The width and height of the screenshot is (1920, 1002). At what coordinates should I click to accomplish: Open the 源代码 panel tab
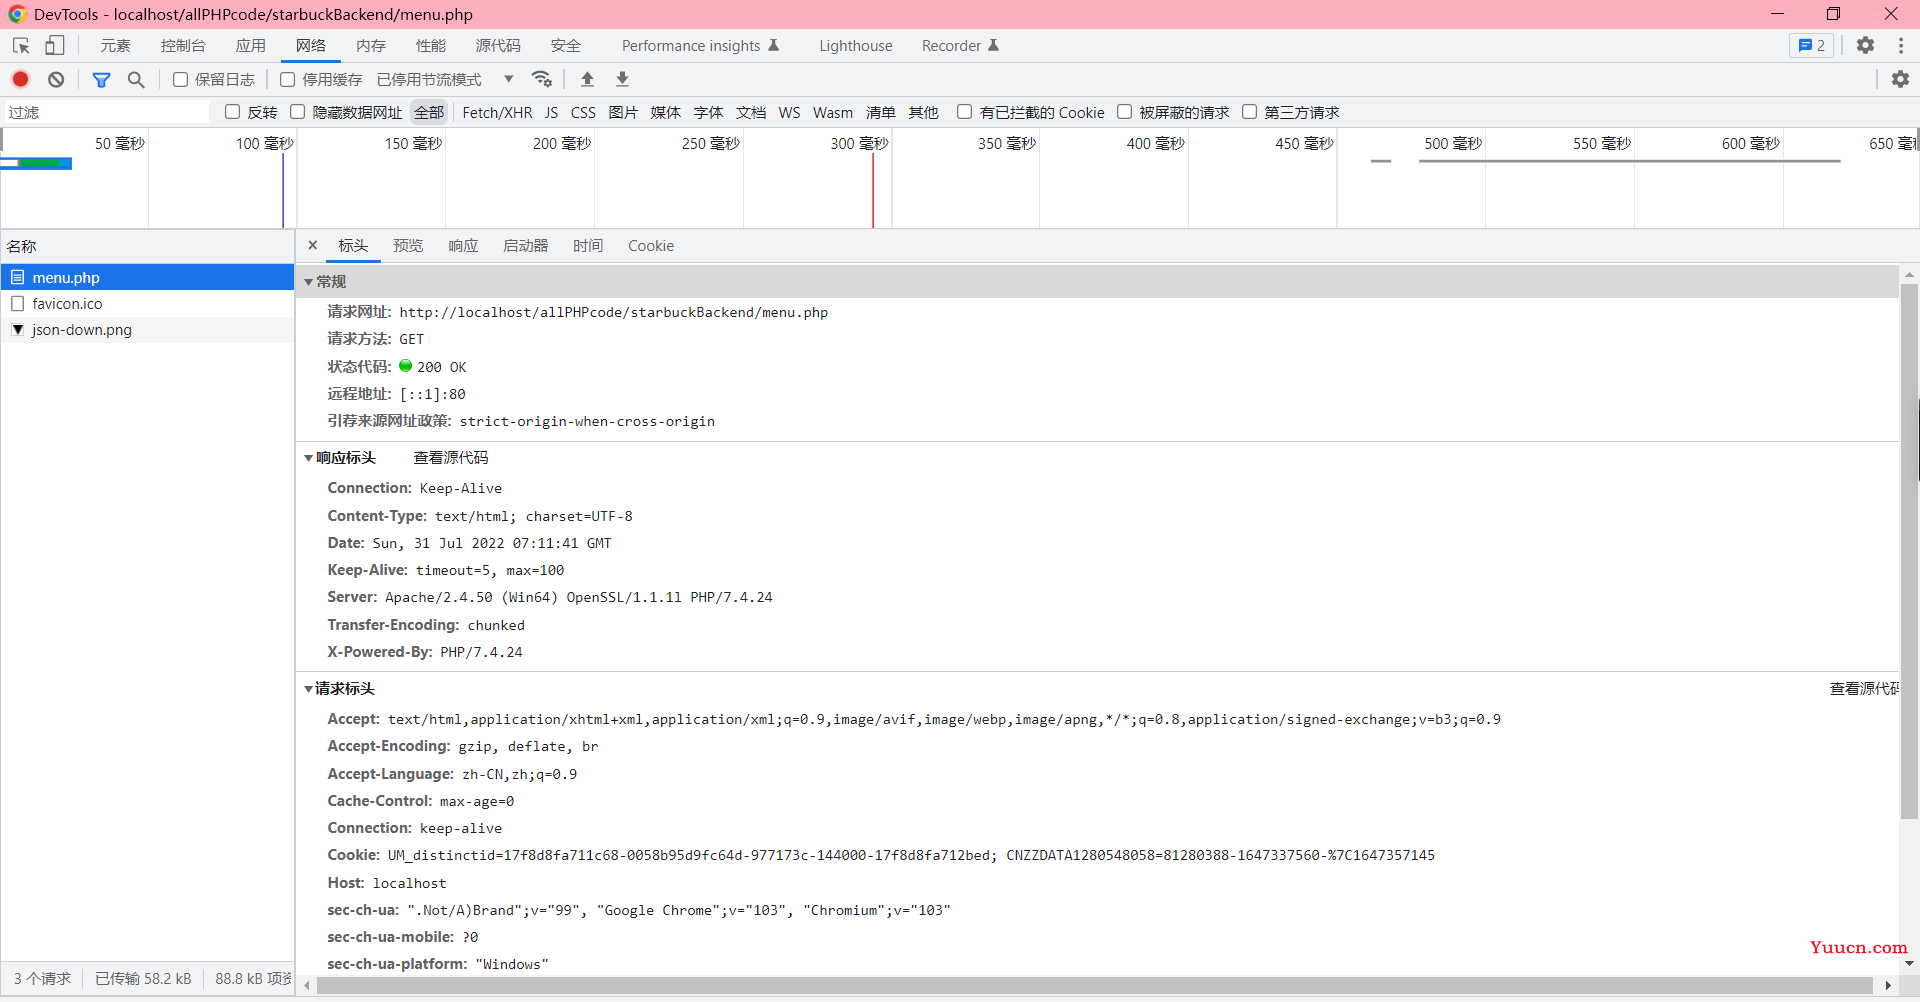point(498,46)
